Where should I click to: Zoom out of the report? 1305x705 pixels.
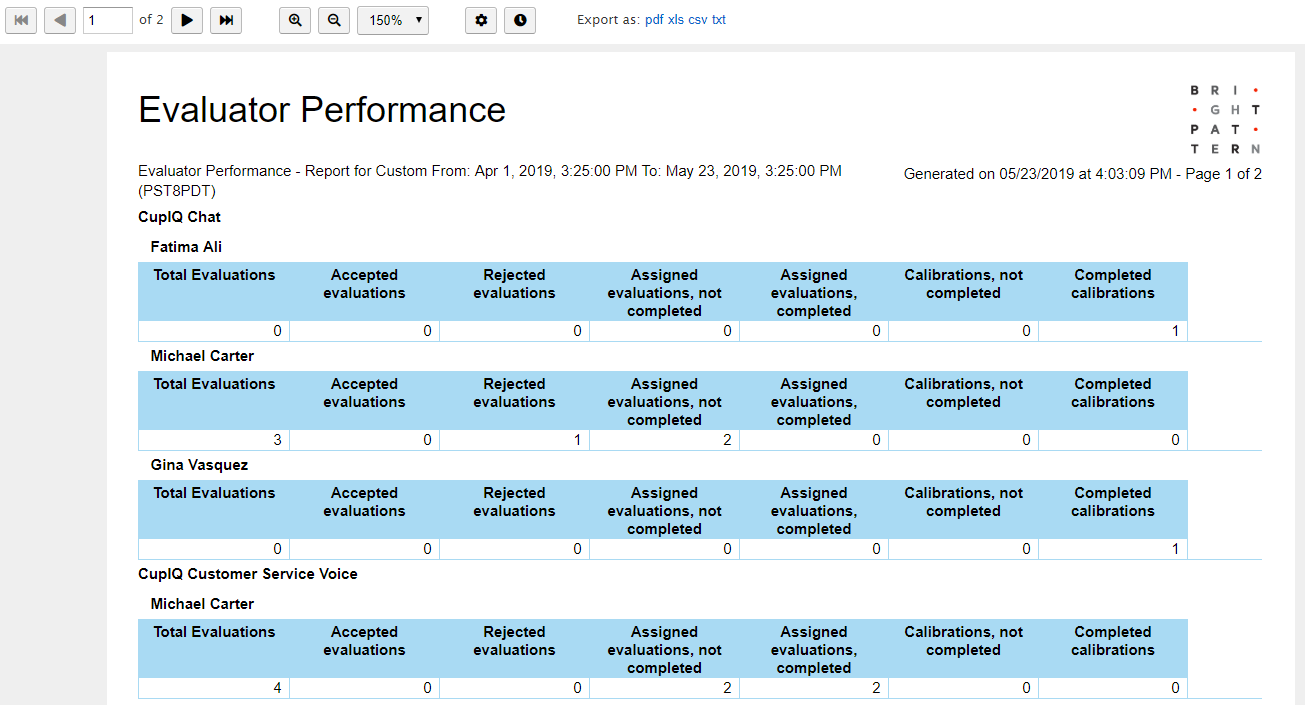click(x=334, y=20)
